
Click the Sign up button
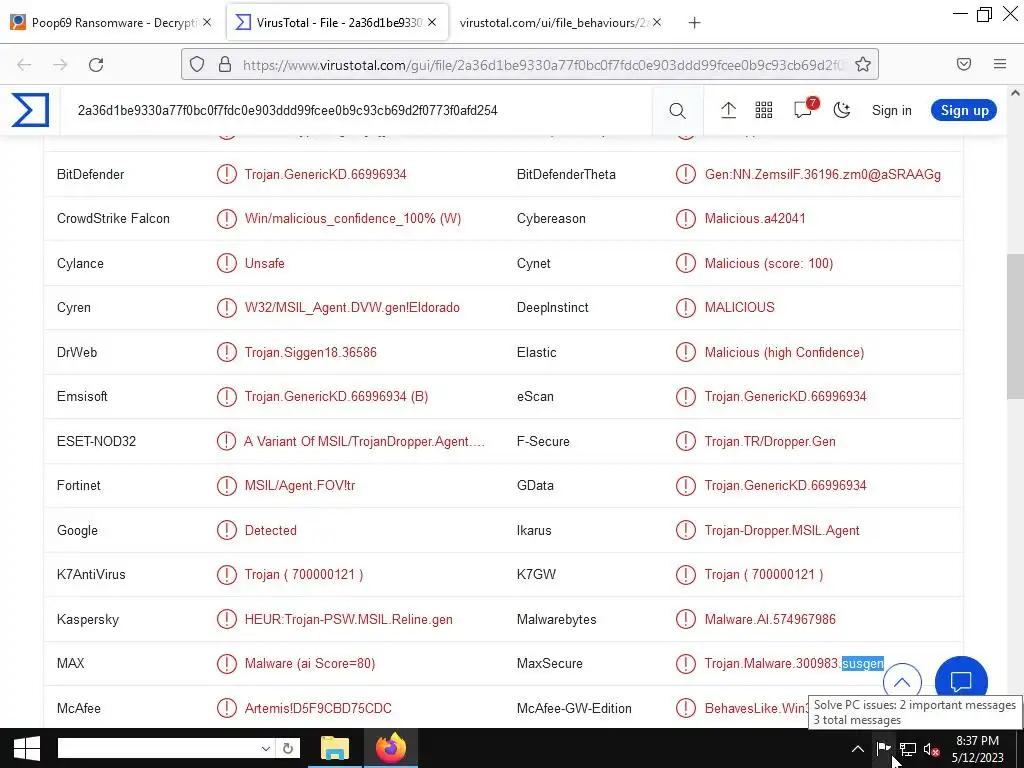[x=964, y=110]
